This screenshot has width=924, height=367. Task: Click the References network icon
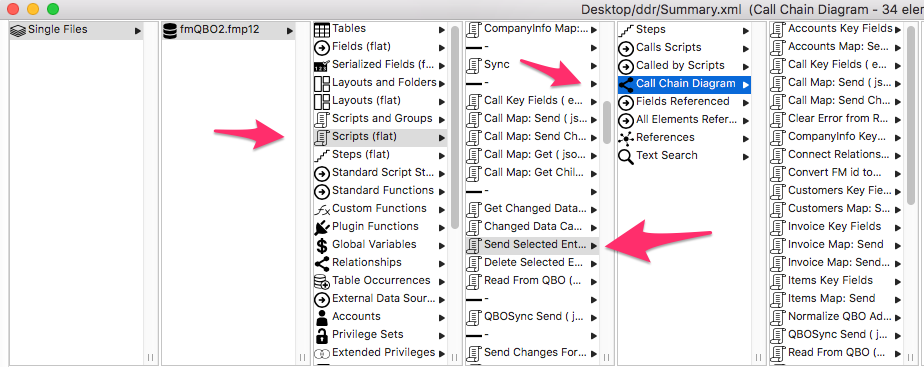[x=626, y=138]
